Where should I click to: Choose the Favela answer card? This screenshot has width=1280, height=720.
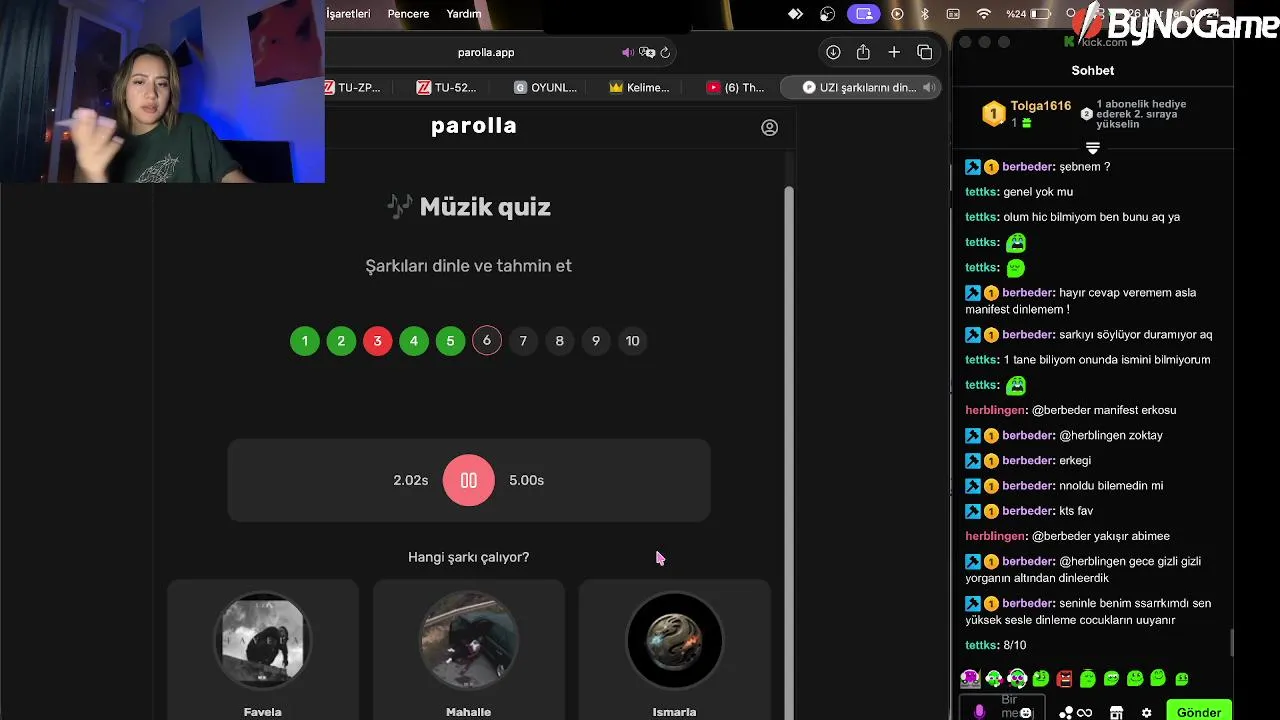pos(263,650)
